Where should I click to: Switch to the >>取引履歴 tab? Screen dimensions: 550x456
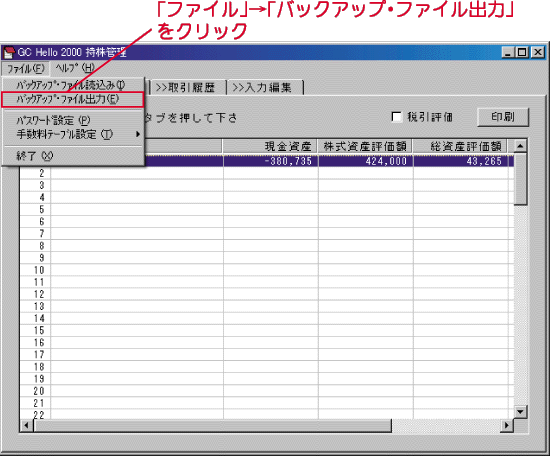(x=185, y=87)
